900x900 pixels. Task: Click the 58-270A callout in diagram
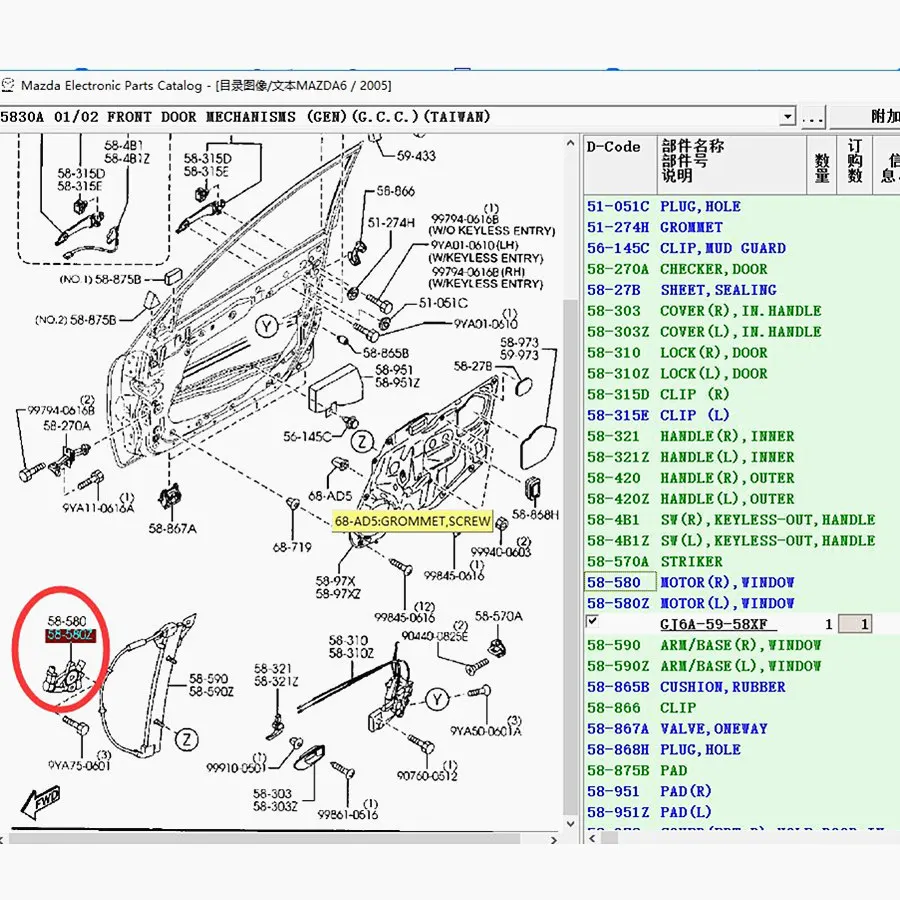[67, 425]
